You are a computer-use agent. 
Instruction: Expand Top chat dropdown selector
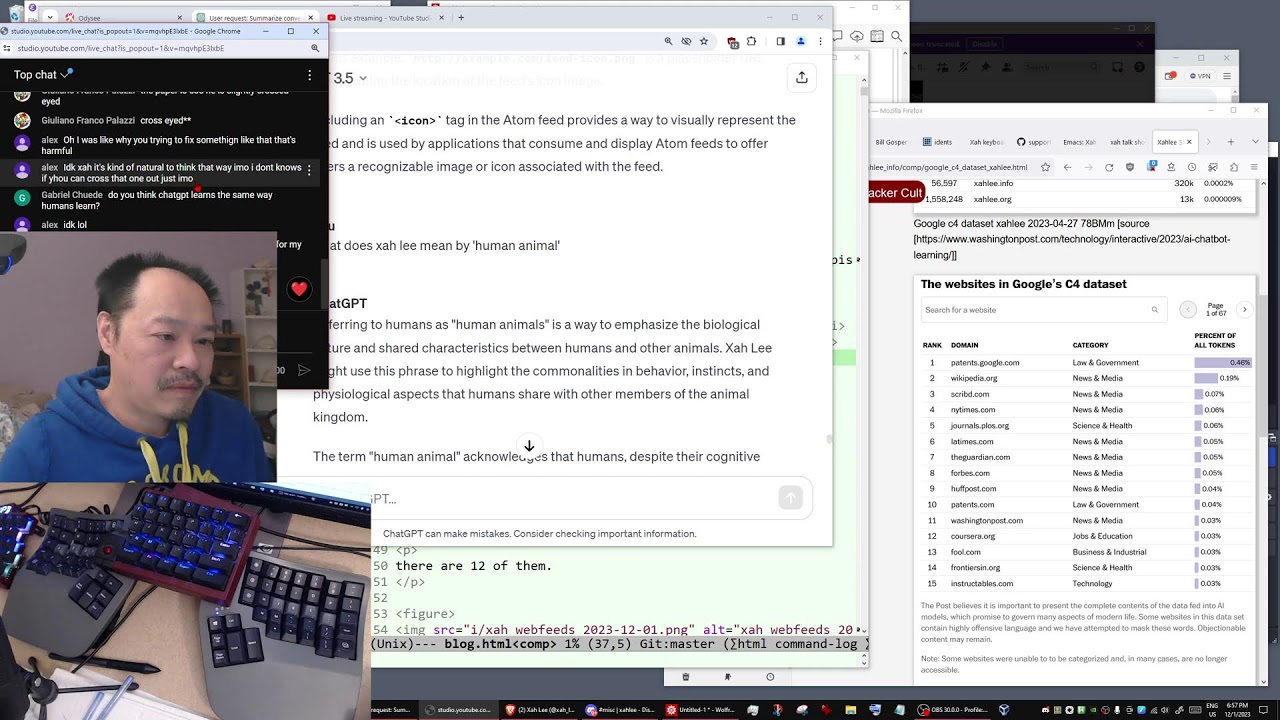pyautogui.click(x=43, y=75)
